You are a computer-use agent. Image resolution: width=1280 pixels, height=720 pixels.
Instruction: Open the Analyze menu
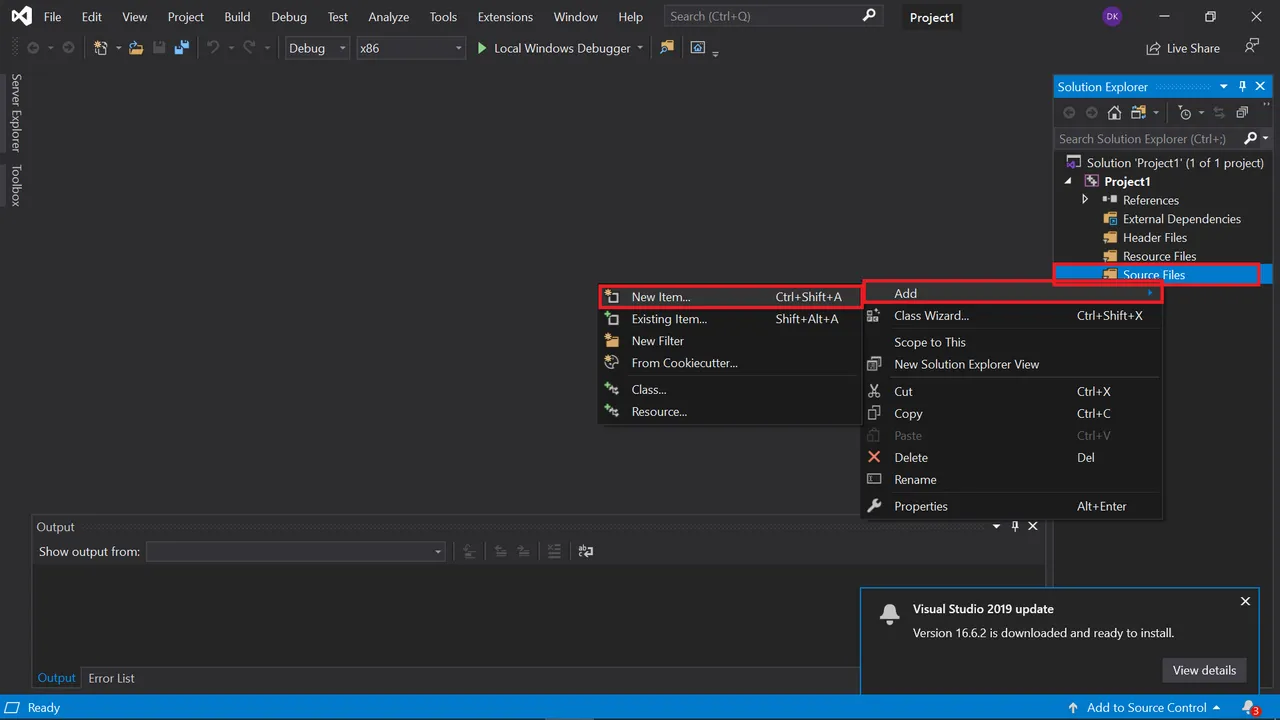point(388,17)
